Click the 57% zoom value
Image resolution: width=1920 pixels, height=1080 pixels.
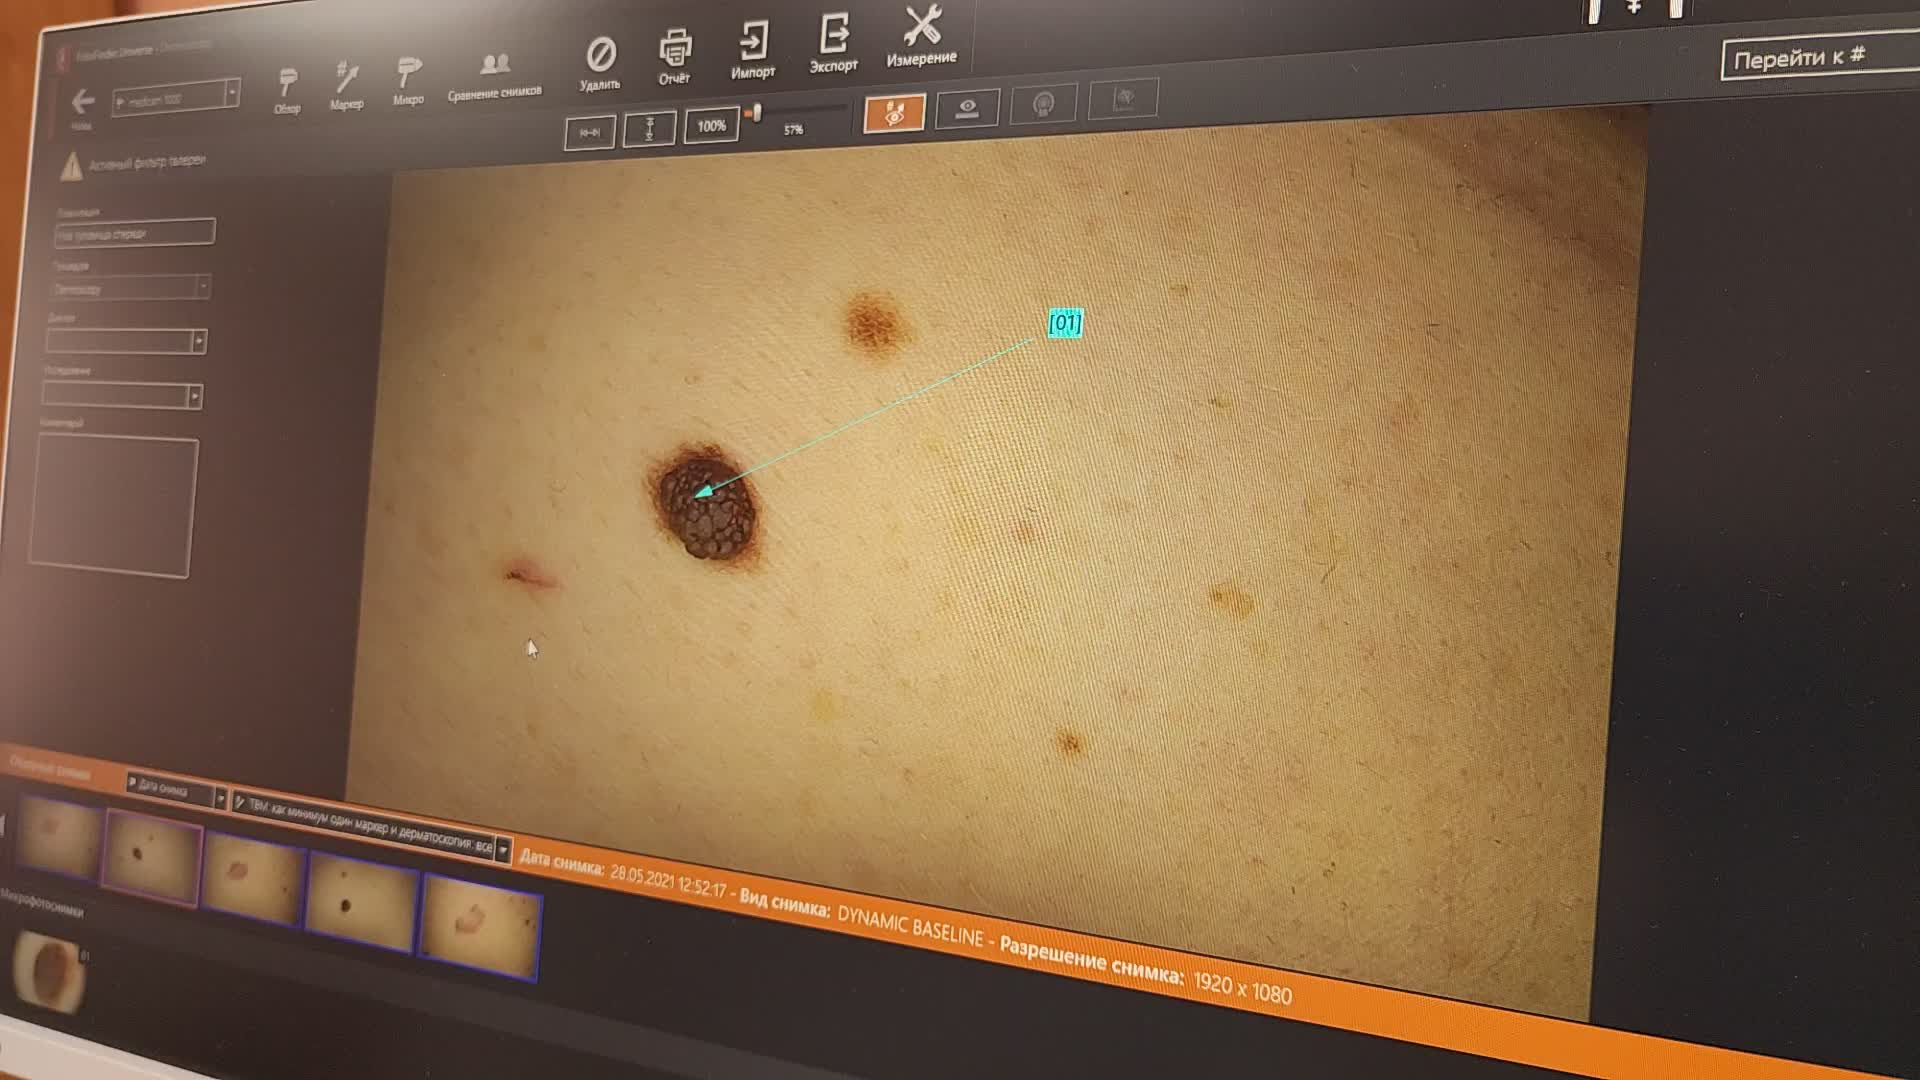[x=793, y=130]
